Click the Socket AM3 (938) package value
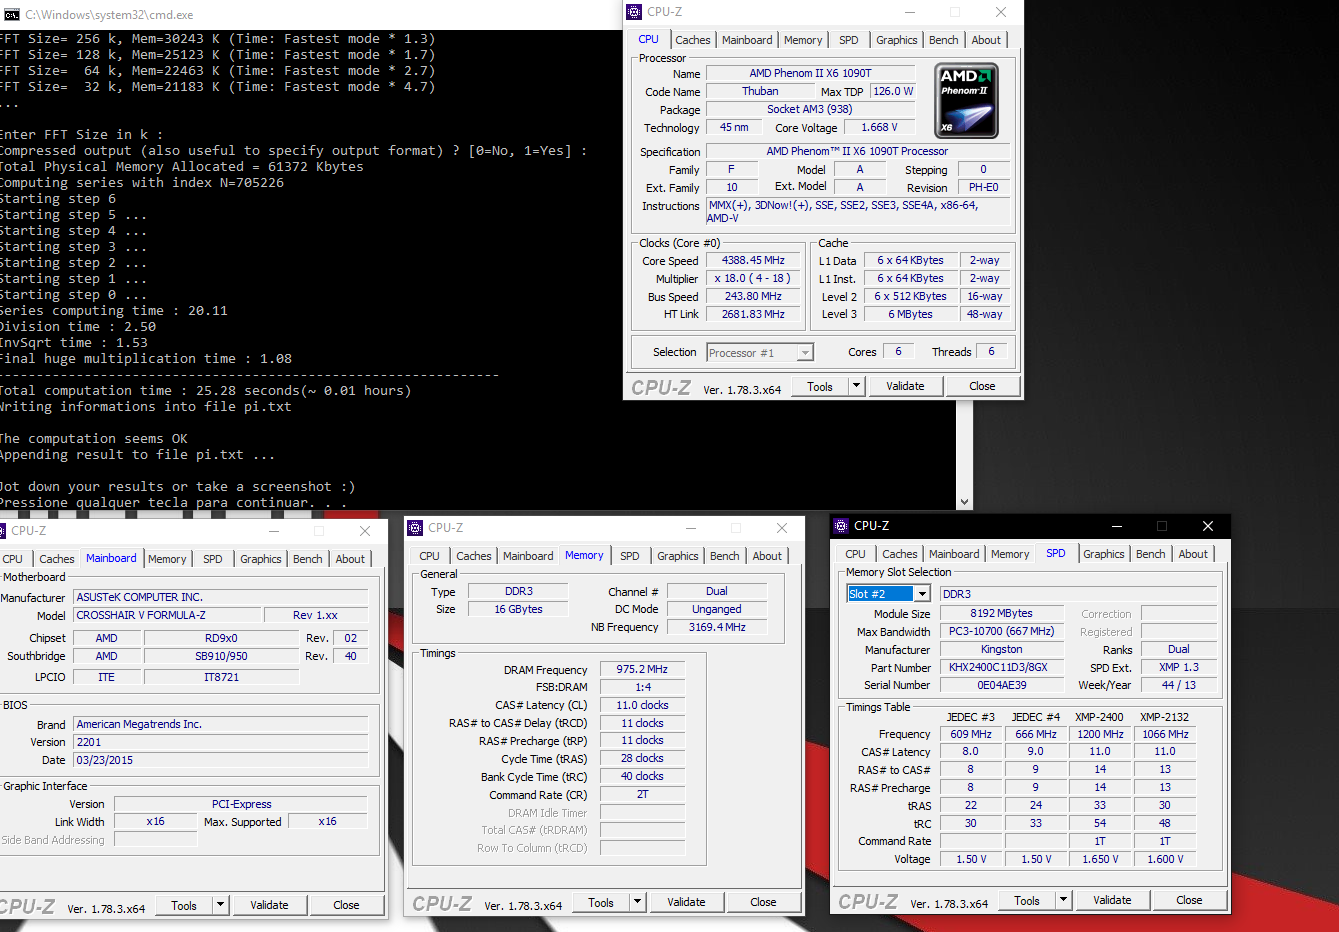This screenshot has height=932, width=1339. 810,109
